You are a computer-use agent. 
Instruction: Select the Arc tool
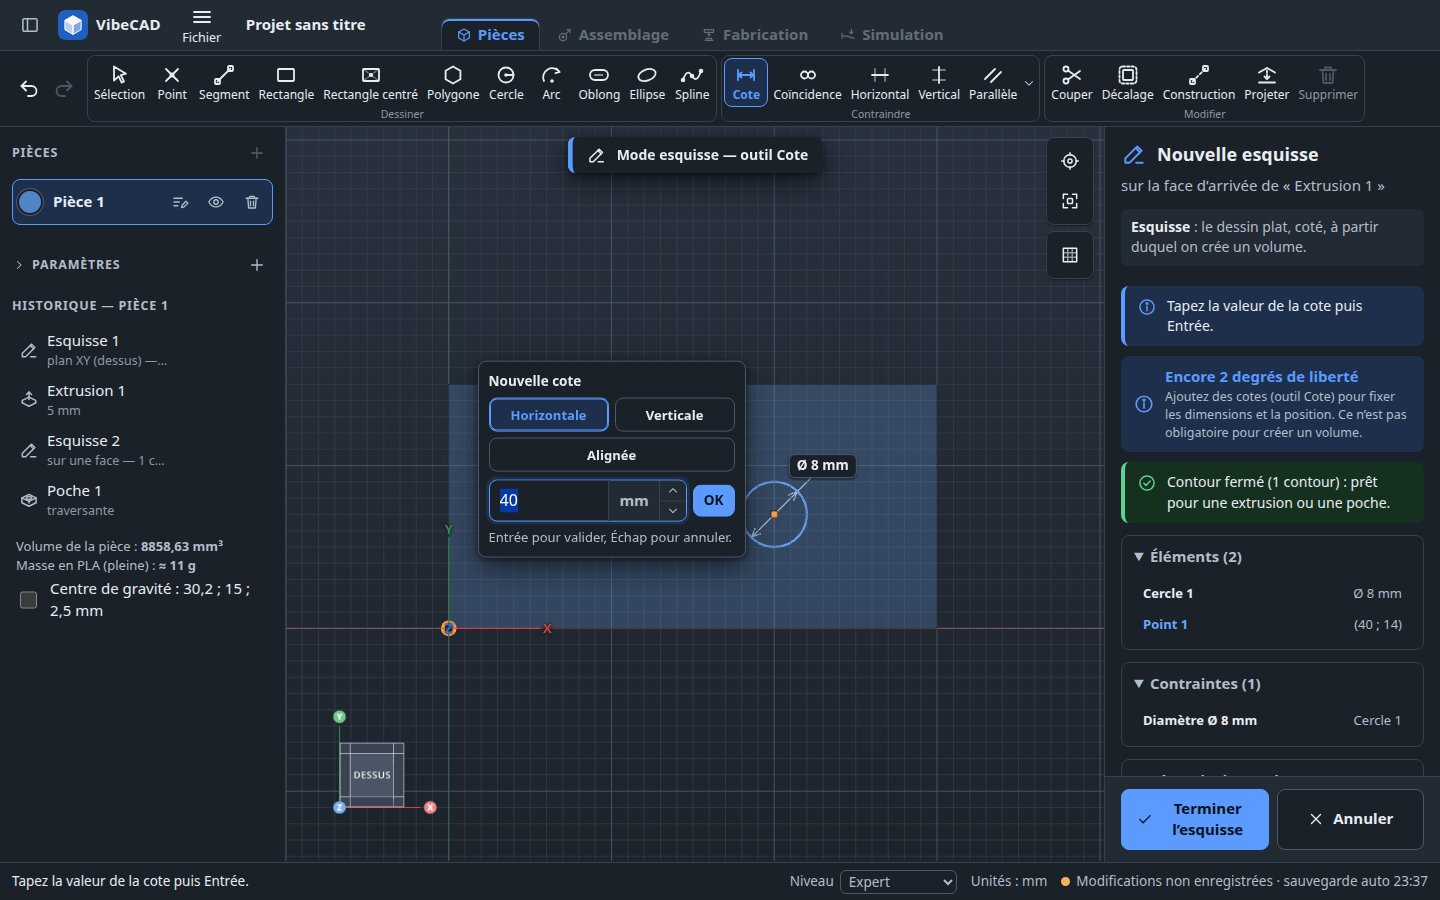point(551,84)
